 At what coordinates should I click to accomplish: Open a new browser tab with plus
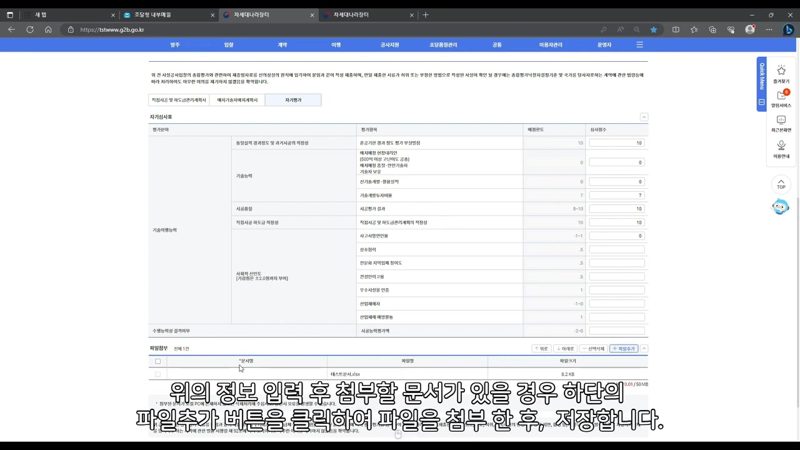426,15
